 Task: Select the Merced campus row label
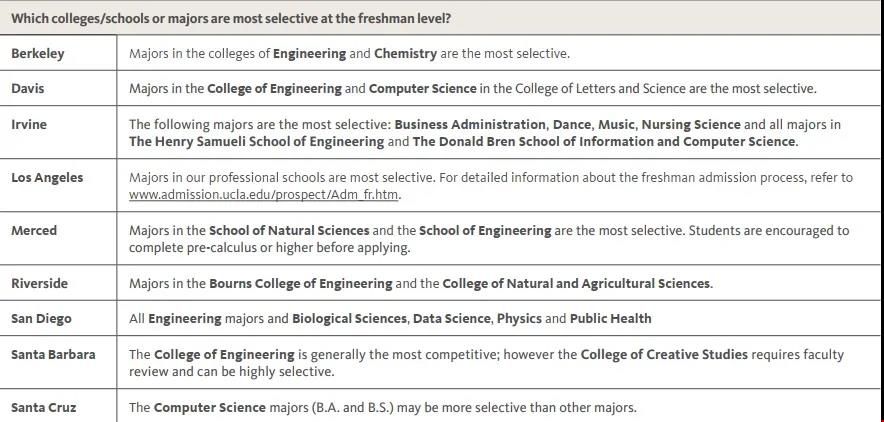[34, 230]
